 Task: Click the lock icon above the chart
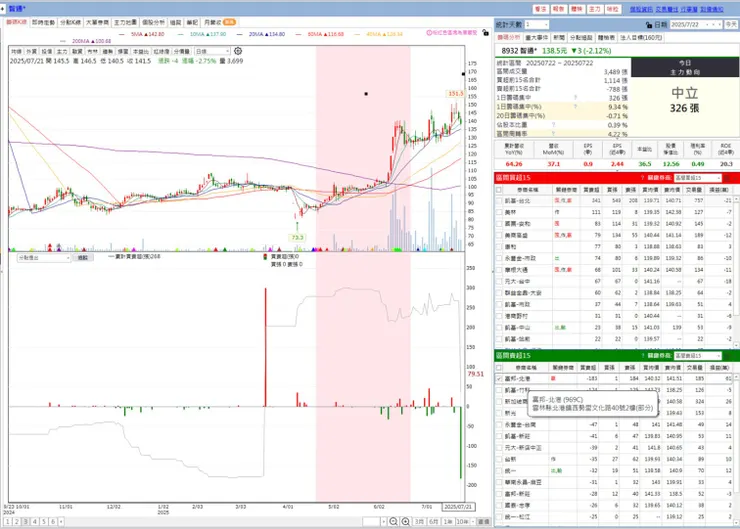coord(486,33)
